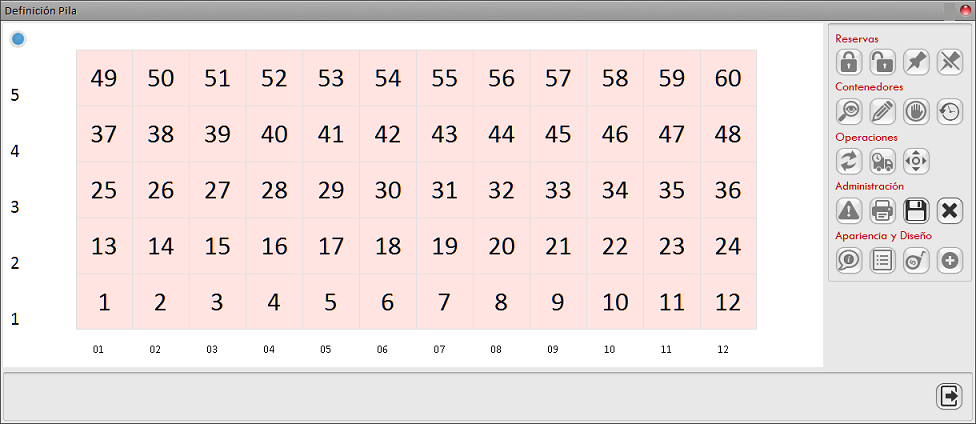The image size is (976, 424).
Task: Click the circular arrows refresh icon
Action: click(x=849, y=161)
